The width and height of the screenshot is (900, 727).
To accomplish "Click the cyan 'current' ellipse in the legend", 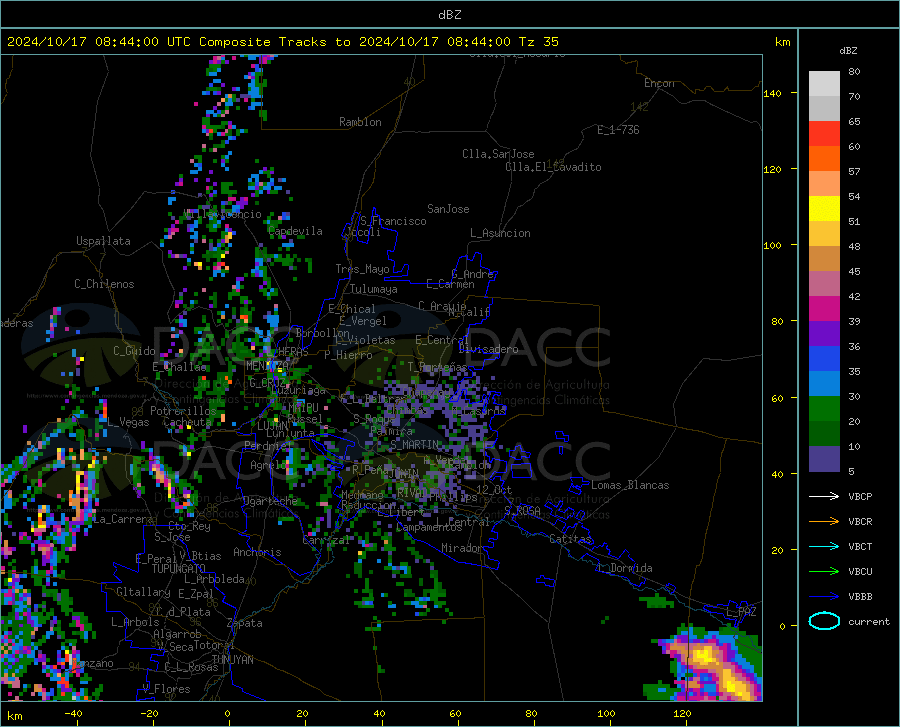I will (824, 621).
